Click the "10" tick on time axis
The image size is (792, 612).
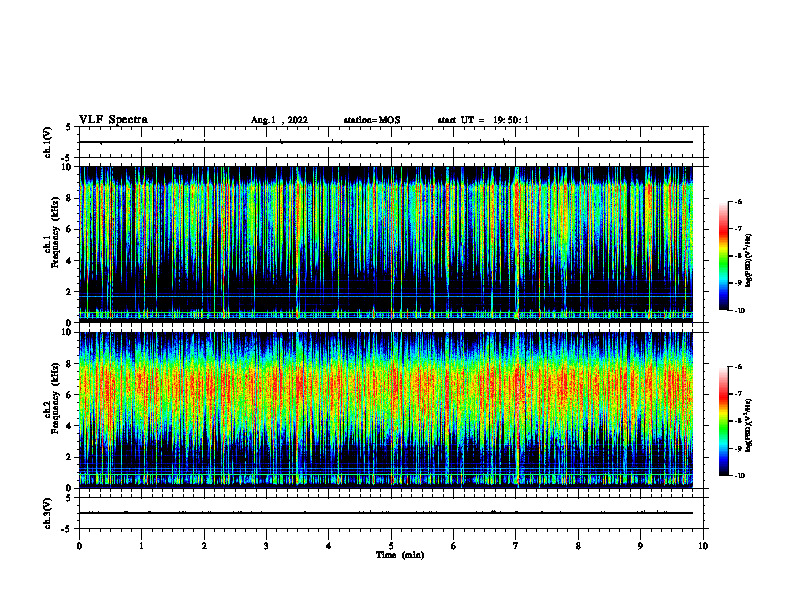(x=703, y=546)
